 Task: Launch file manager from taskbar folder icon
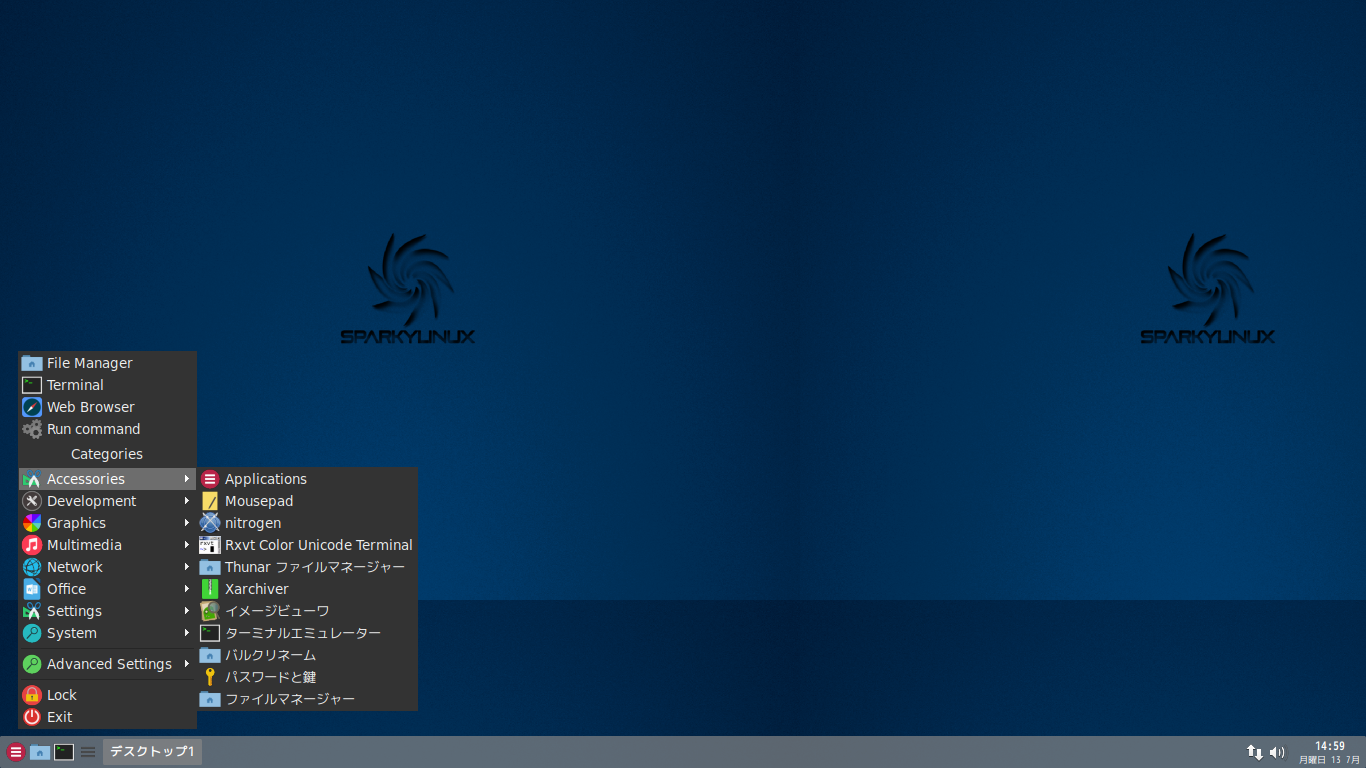click(40, 752)
